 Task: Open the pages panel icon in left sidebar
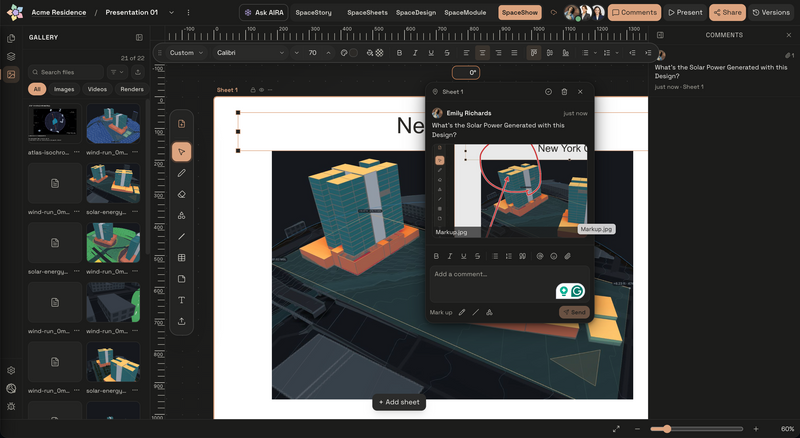coord(11,38)
